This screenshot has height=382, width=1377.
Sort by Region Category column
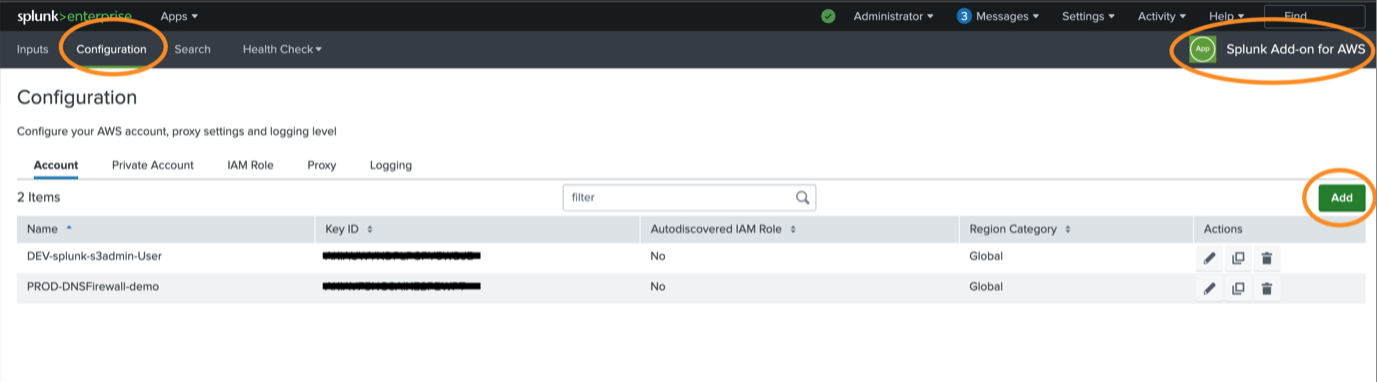pos(1021,229)
